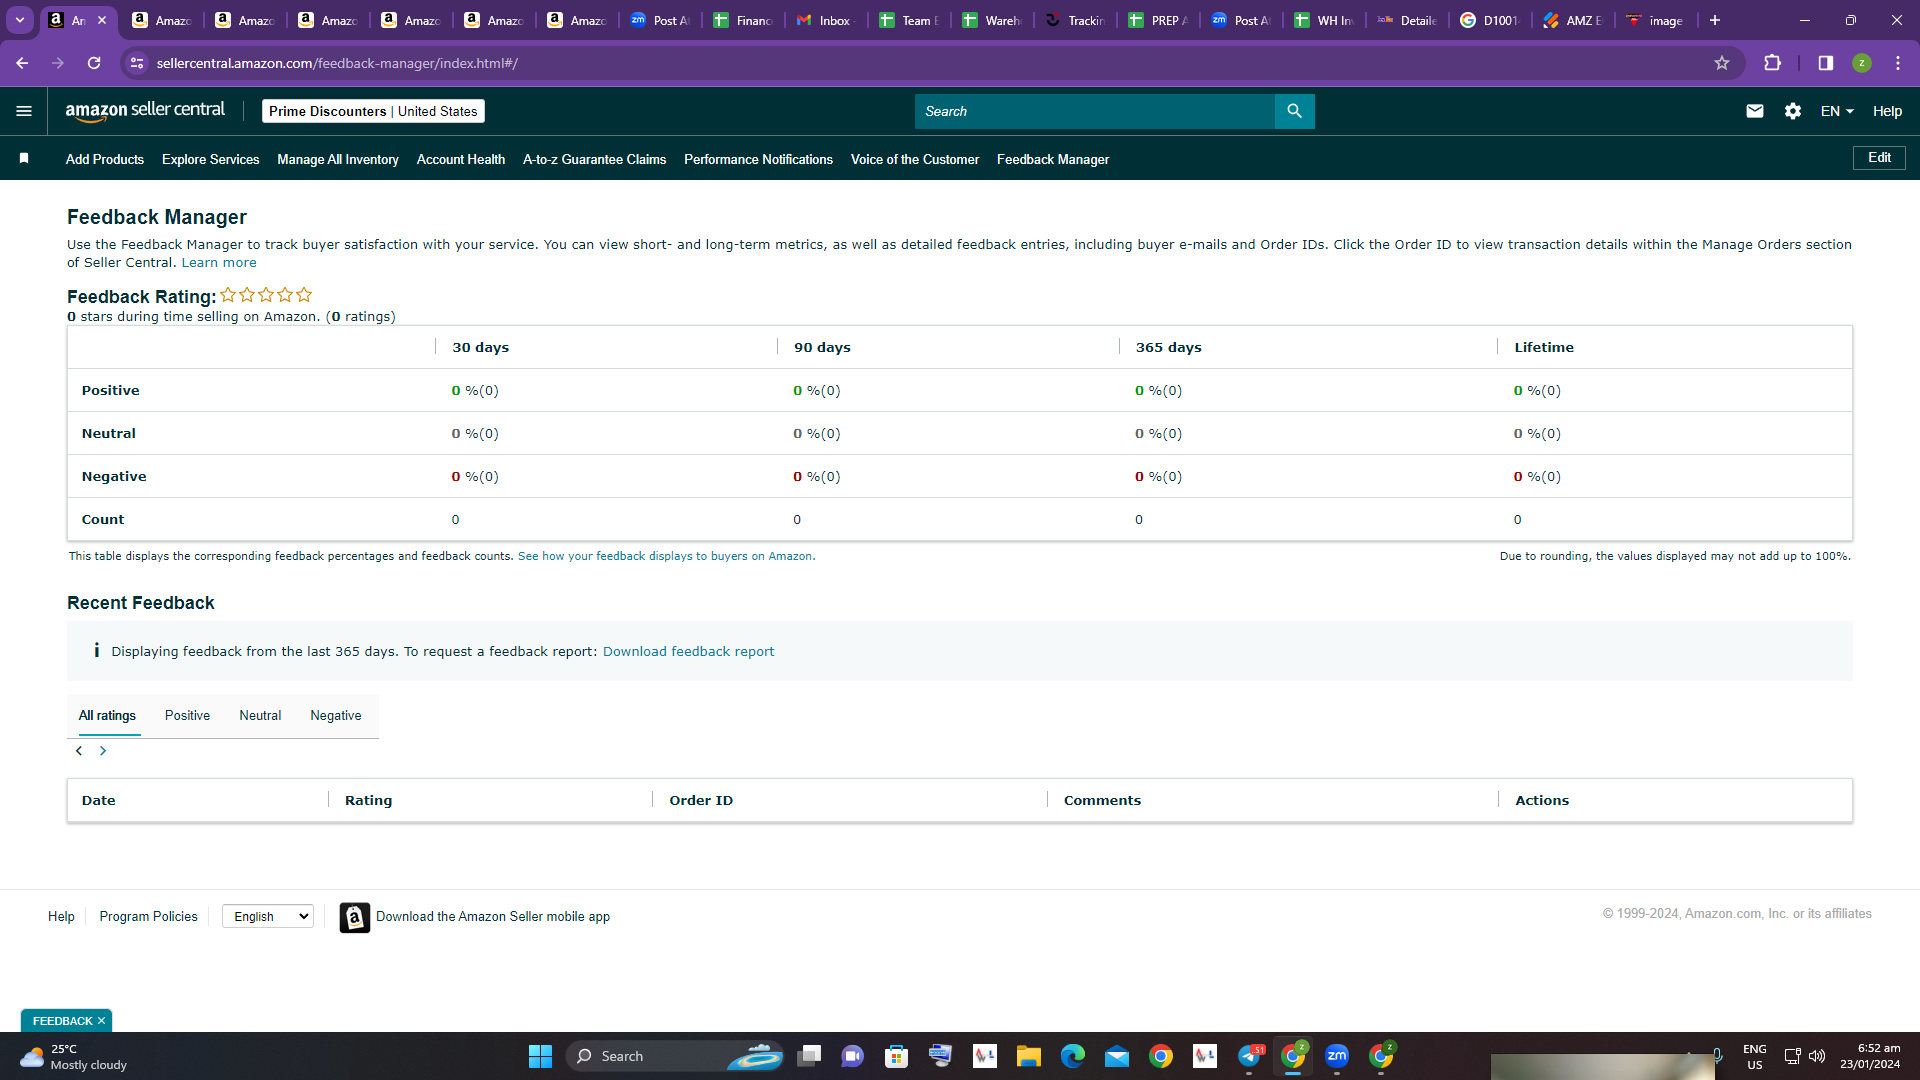Click the Help link in the footer
Image resolution: width=1920 pixels, height=1080 pixels.
[x=61, y=916]
